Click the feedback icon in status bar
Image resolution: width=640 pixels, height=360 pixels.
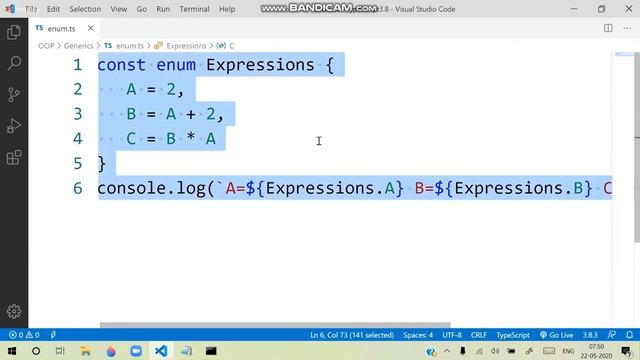612,335
